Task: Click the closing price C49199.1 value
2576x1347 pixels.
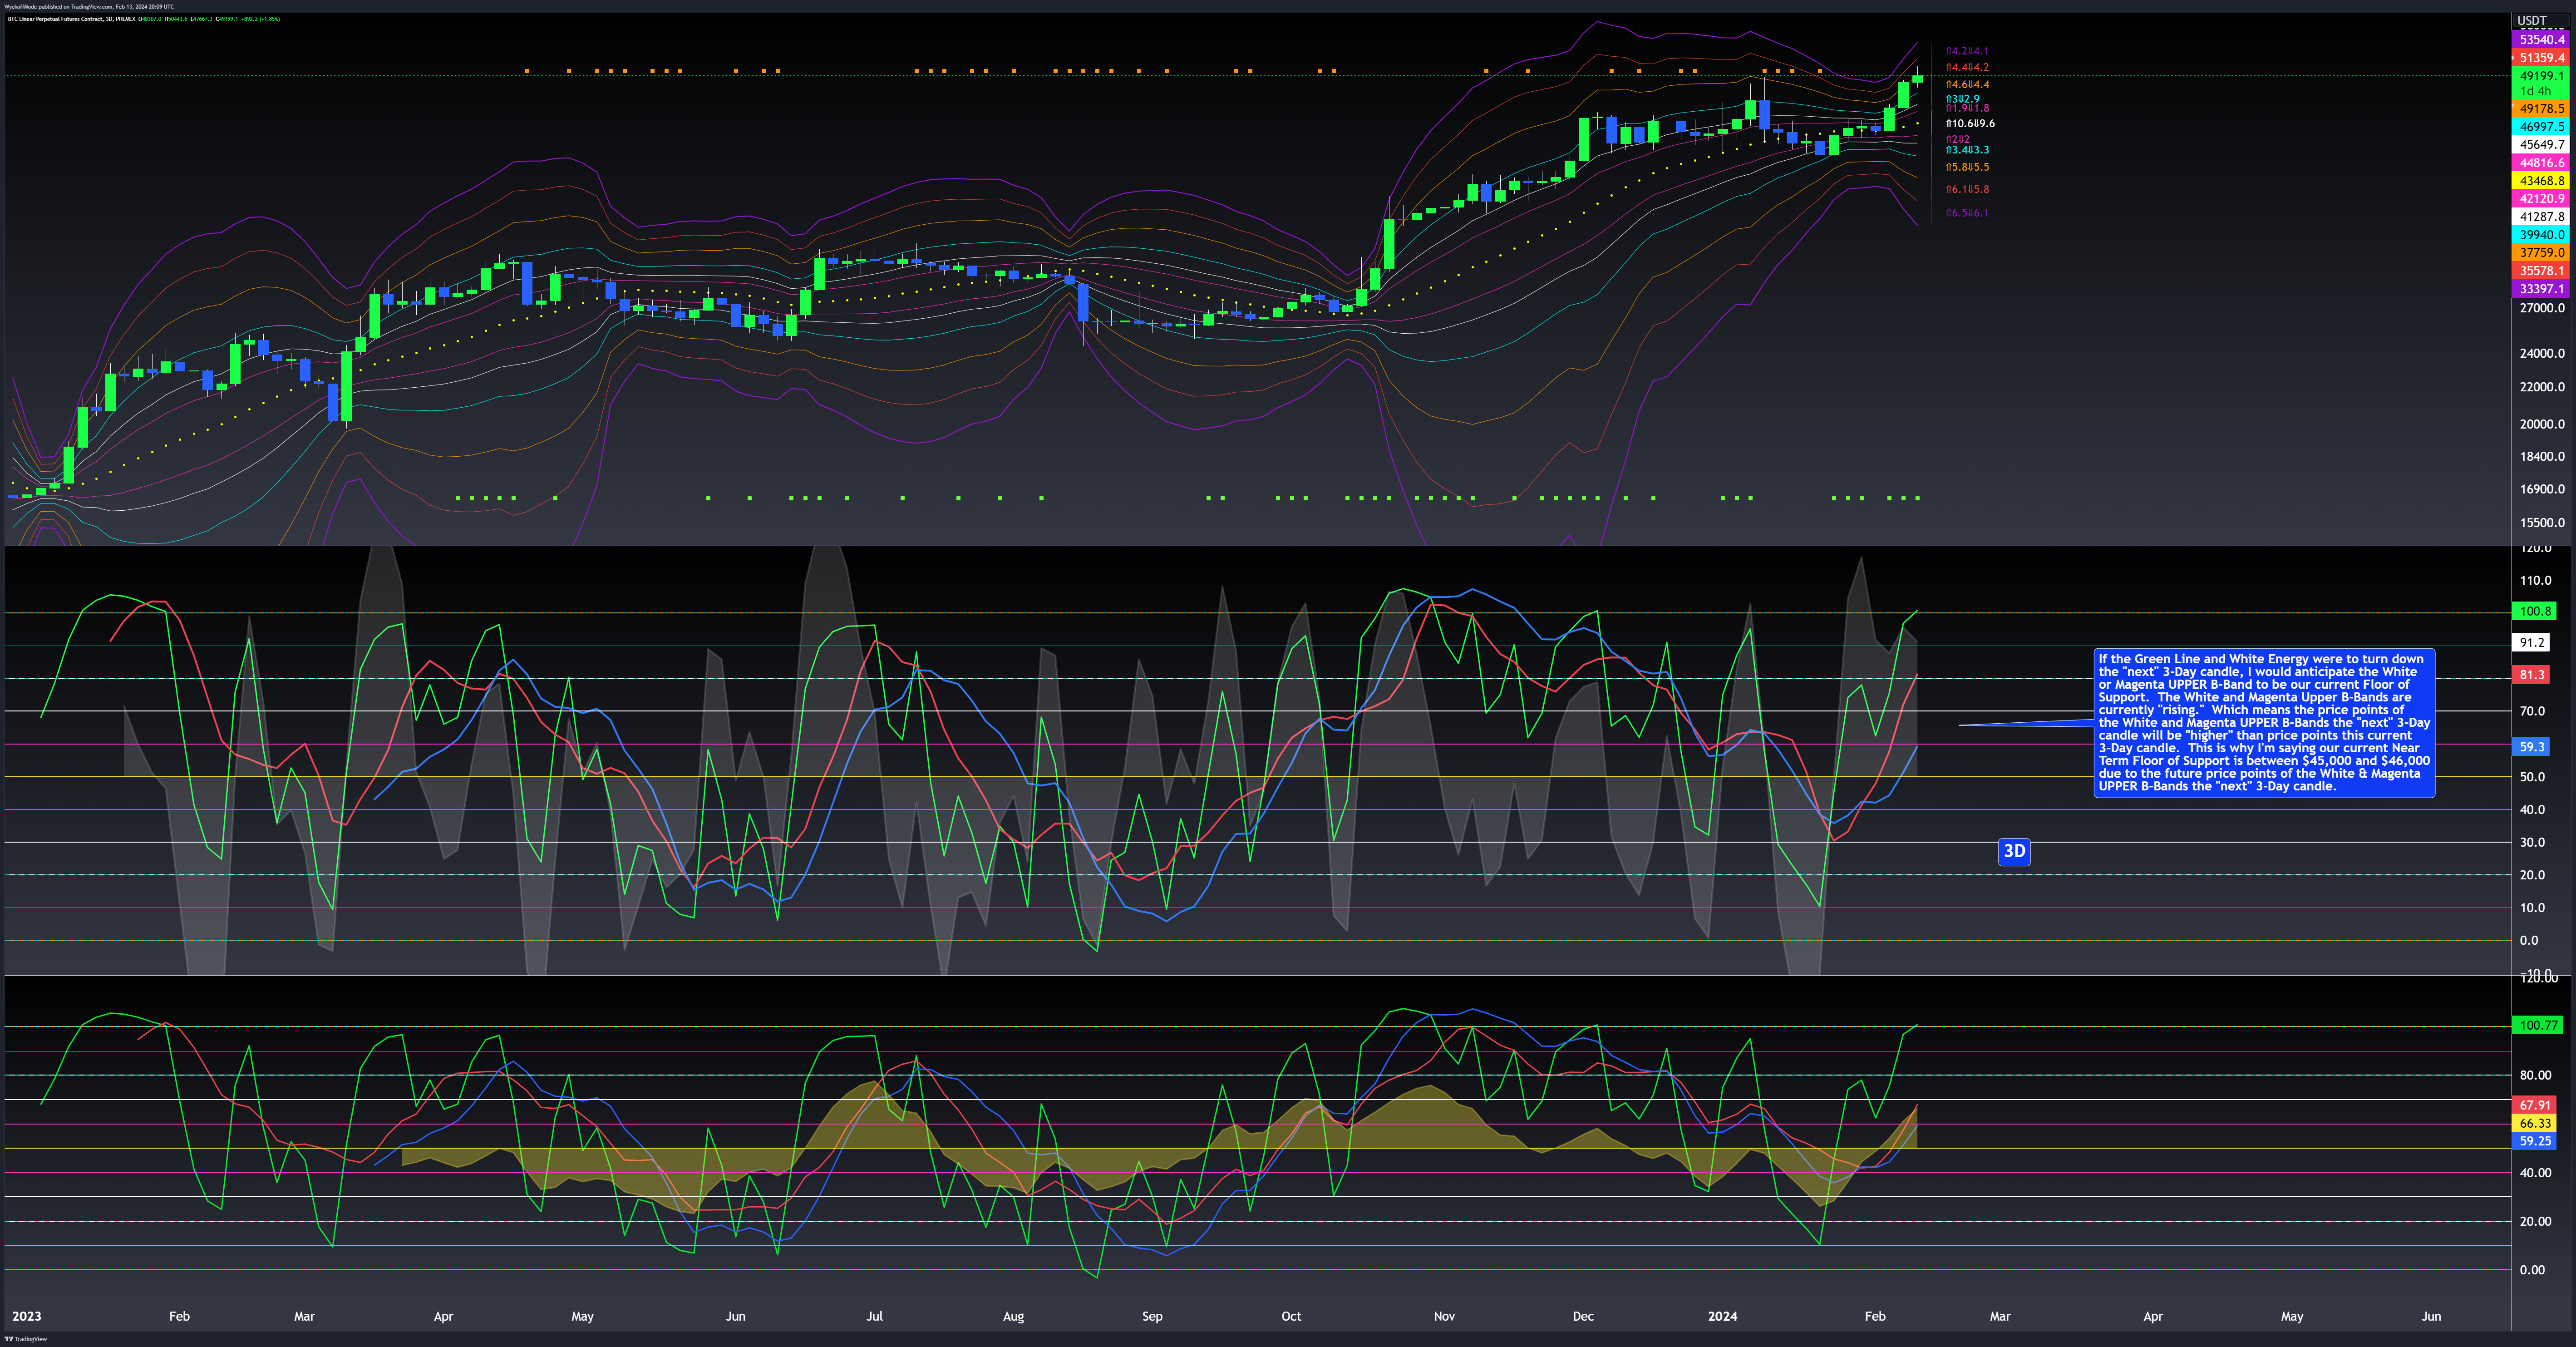Action: [x=227, y=19]
